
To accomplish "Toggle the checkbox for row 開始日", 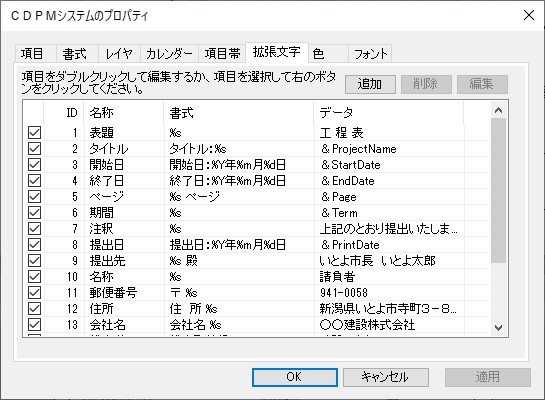I will 34,164.
